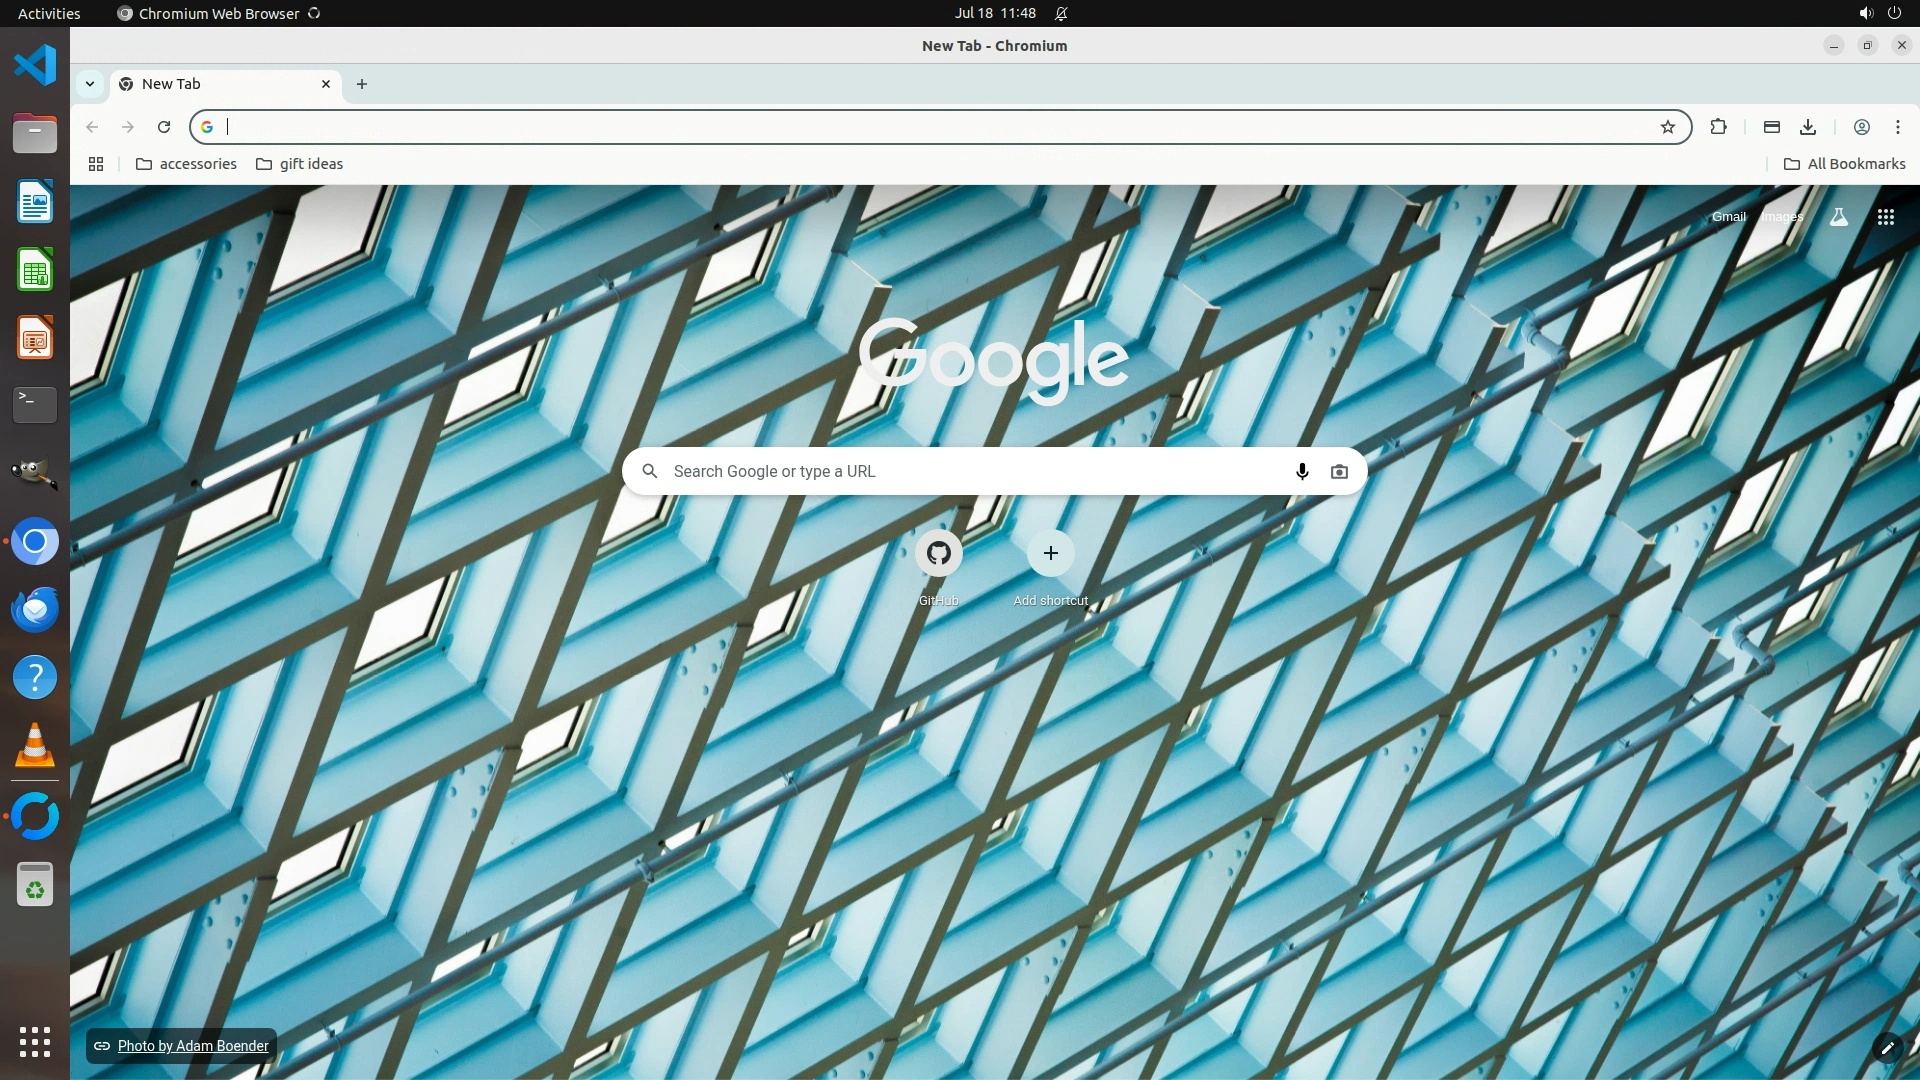This screenshot has height=1080, width=1920.
Task: Open Search Labs flask icon
Action: 1838,217
